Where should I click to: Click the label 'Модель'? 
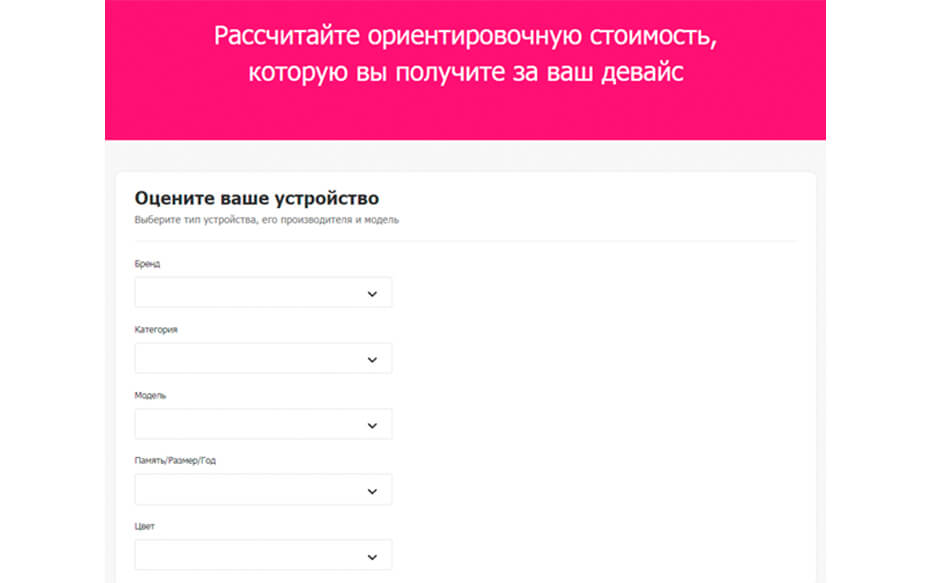pos(150,395)
